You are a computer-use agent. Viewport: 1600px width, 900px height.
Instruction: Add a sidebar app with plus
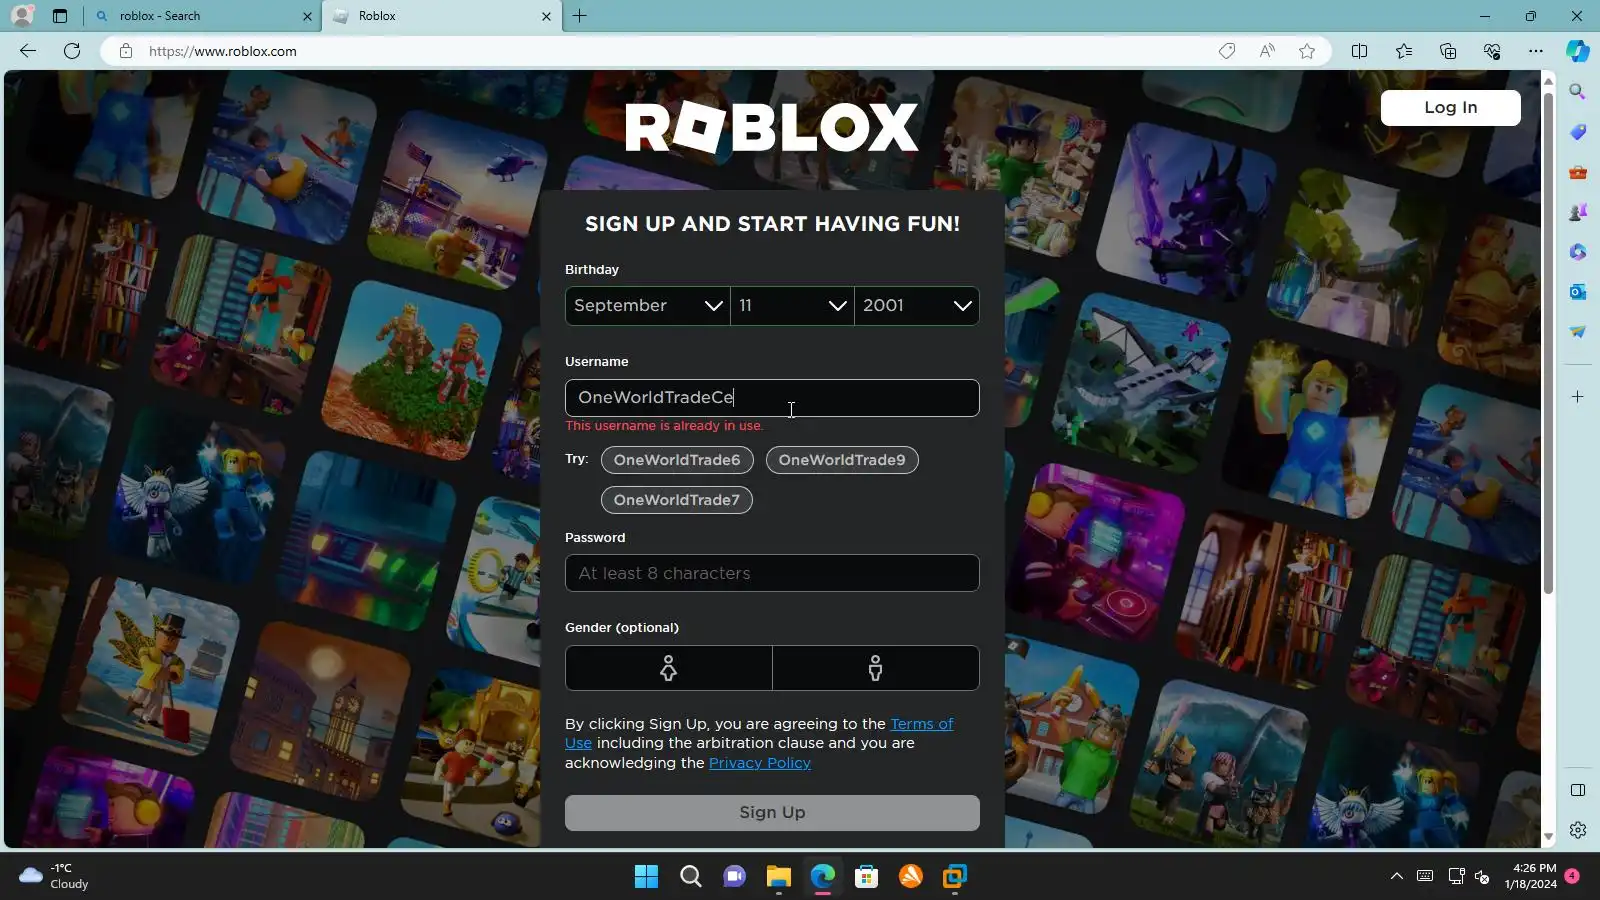coord(1578,397)
